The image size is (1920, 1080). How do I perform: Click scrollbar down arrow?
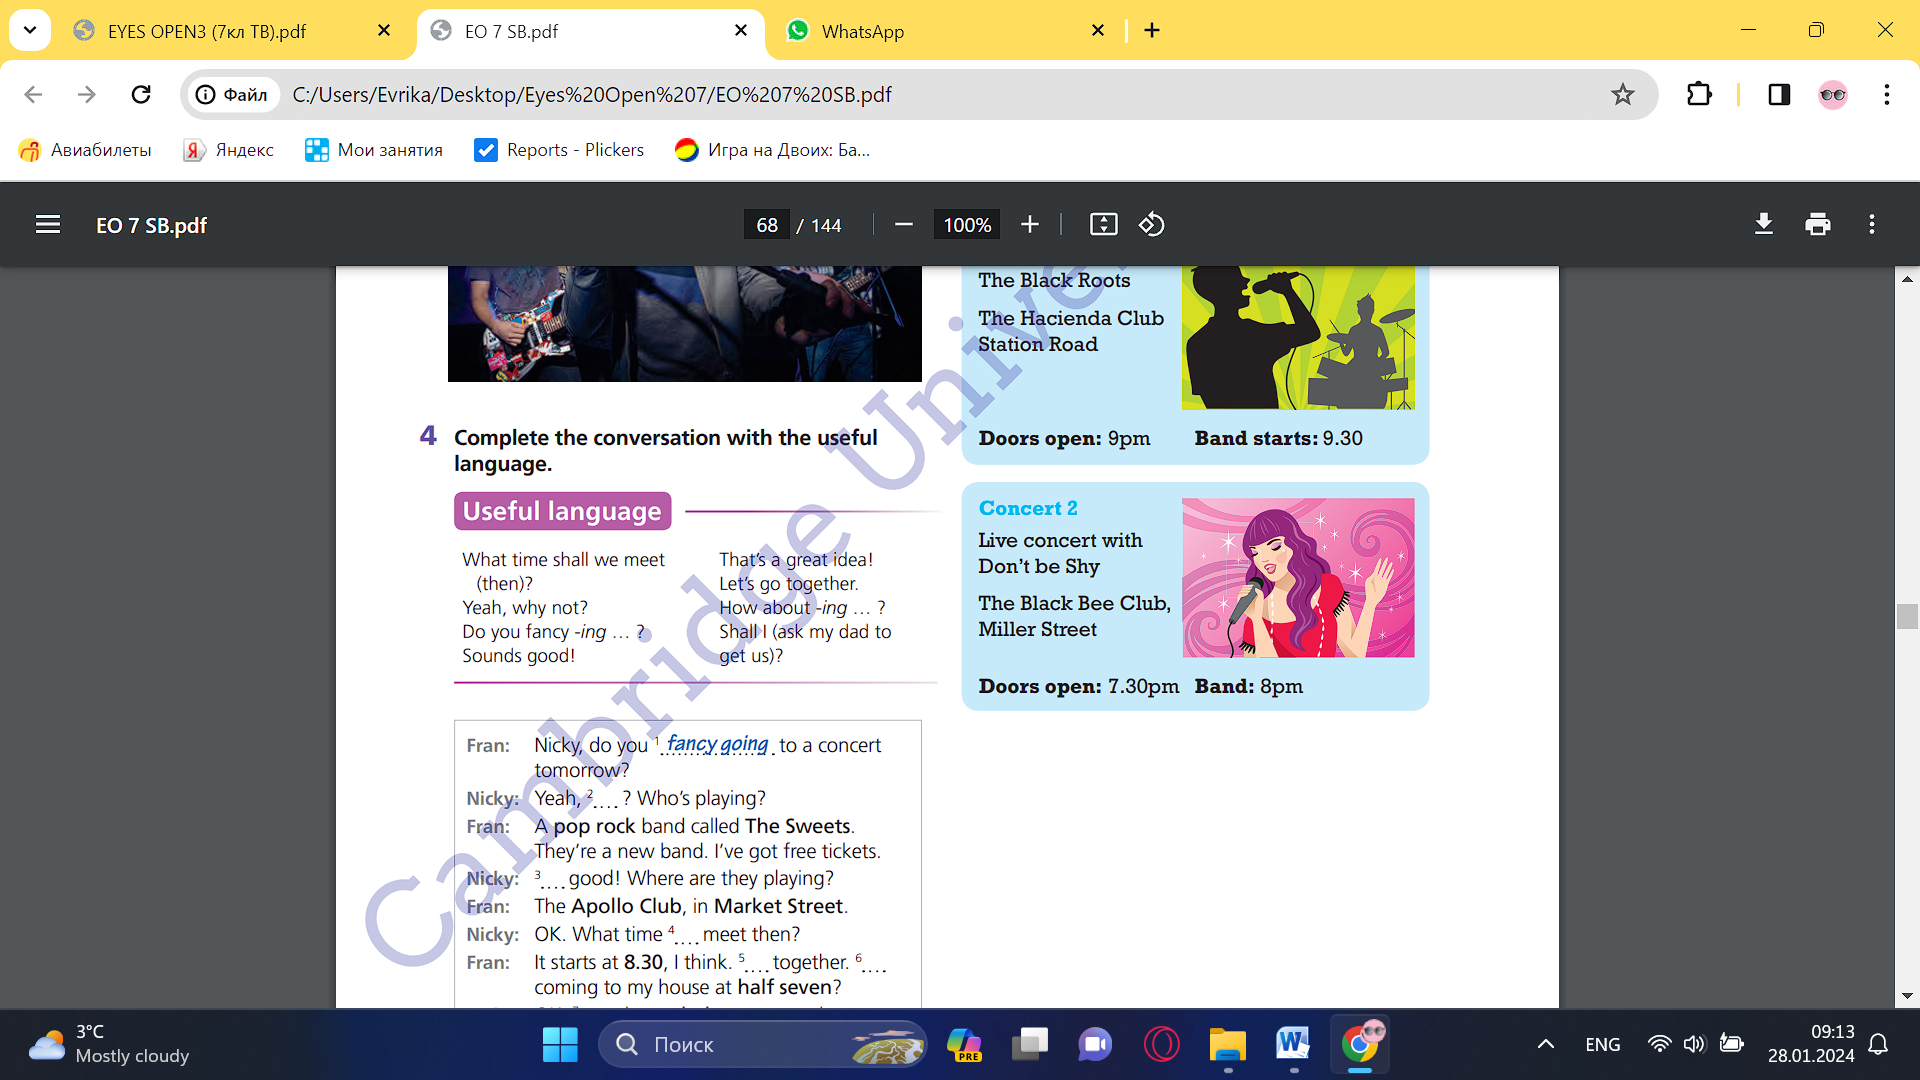point(1907,996)
